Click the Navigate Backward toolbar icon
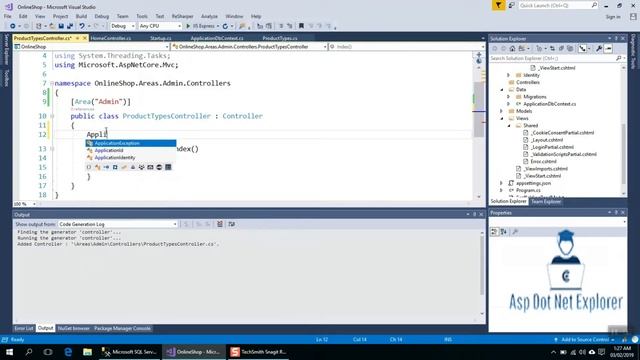This screenshot has width=640, height=360. (x=13, y=26)
